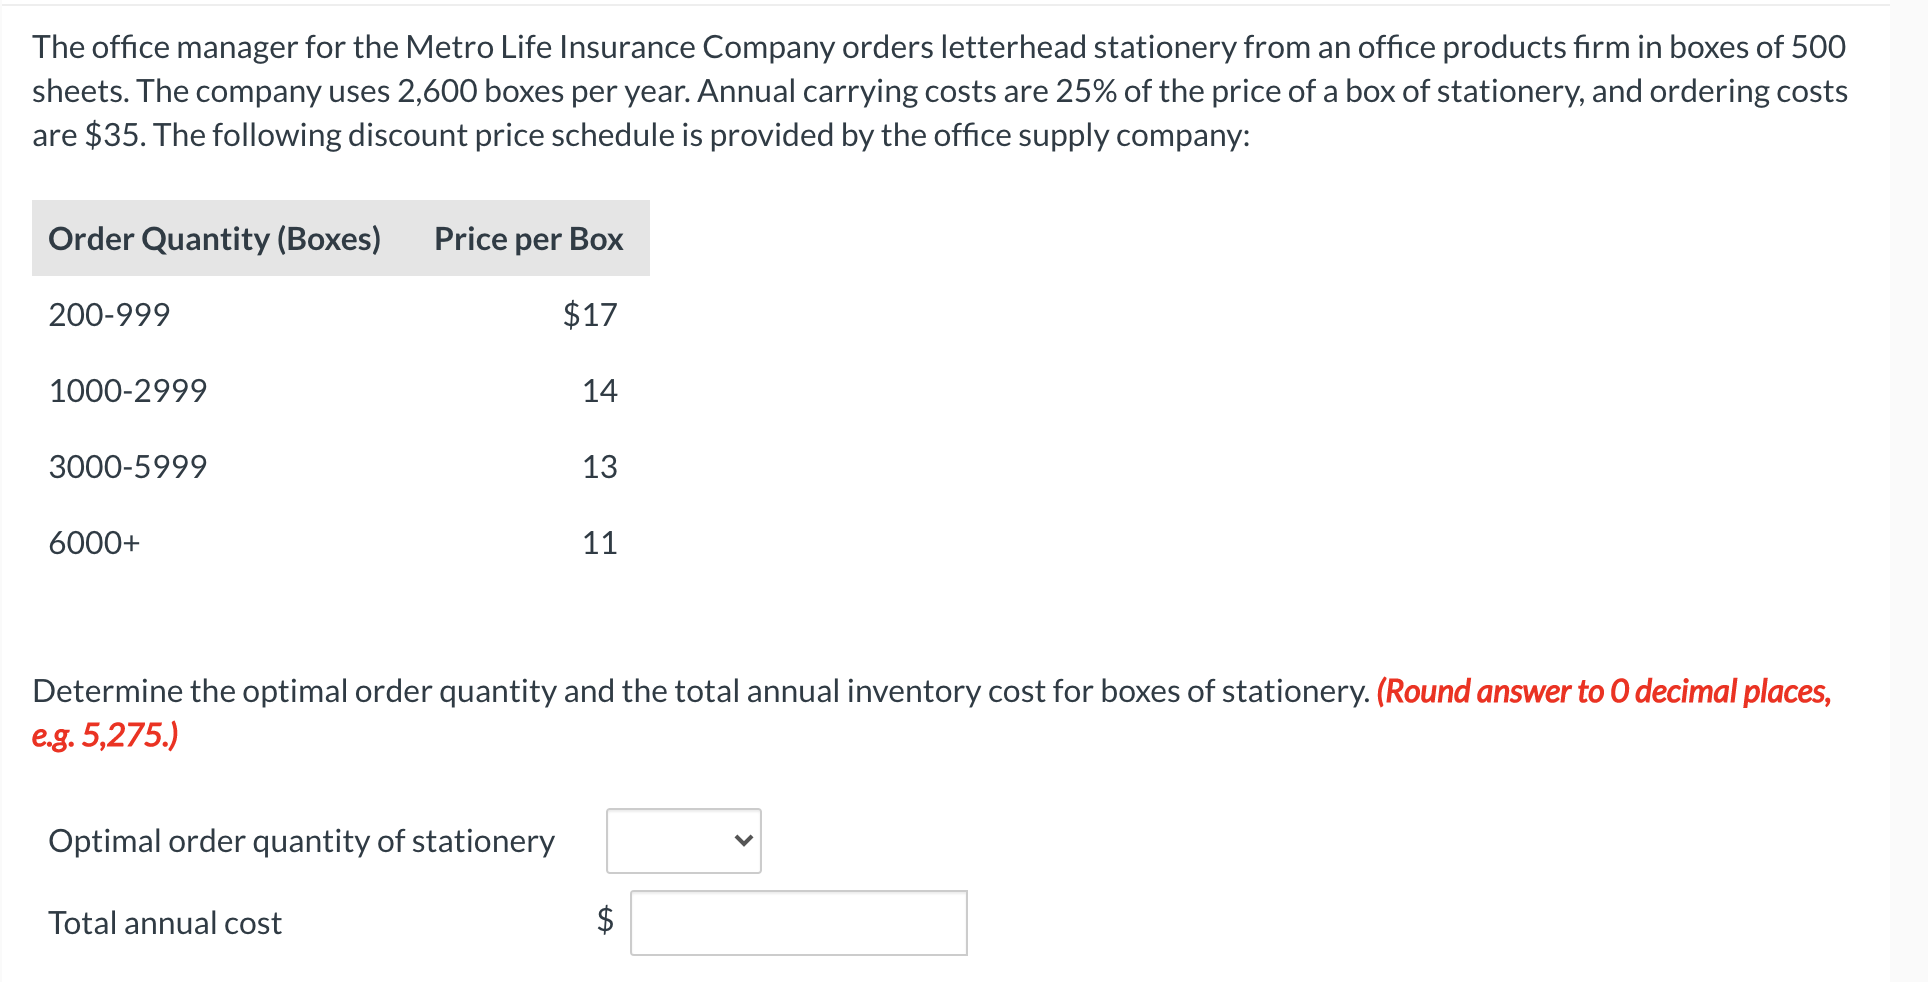
Task: Click the 6000+ order quantity entry
Action: [94, 542]
